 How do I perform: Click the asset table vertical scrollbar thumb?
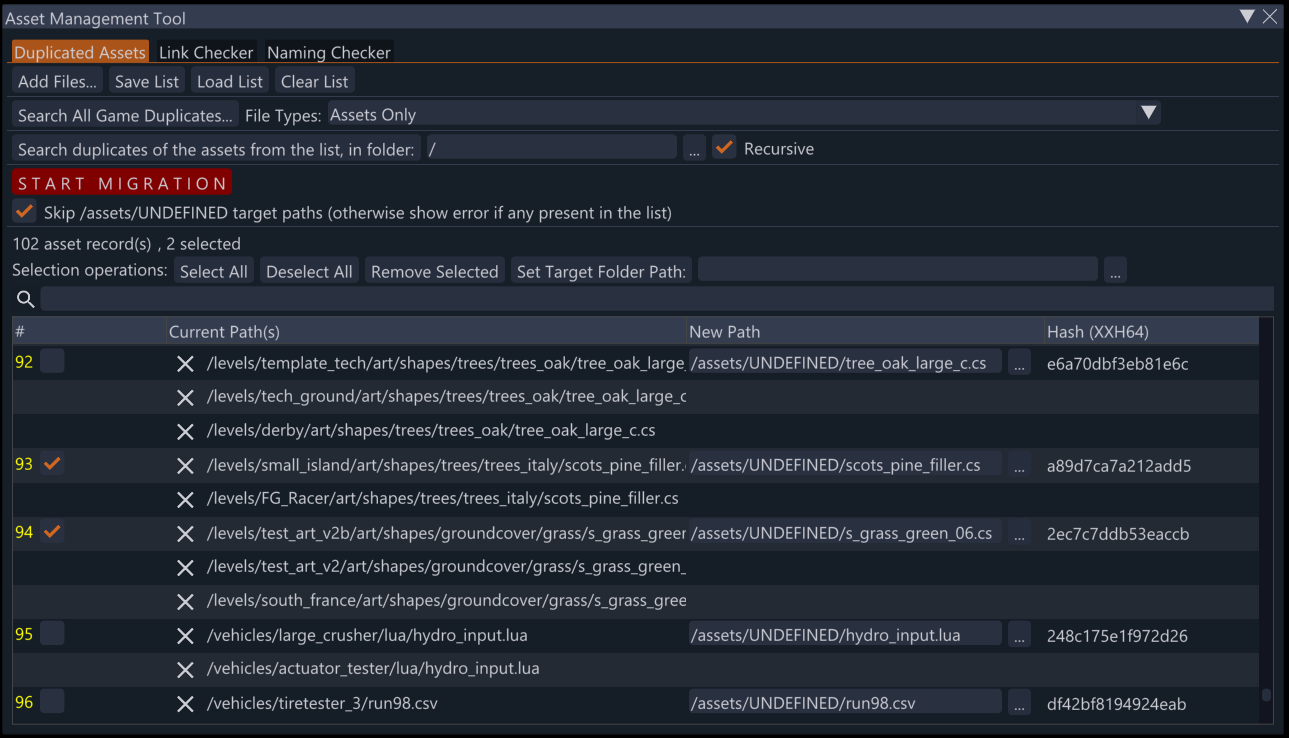(1266, 695)
